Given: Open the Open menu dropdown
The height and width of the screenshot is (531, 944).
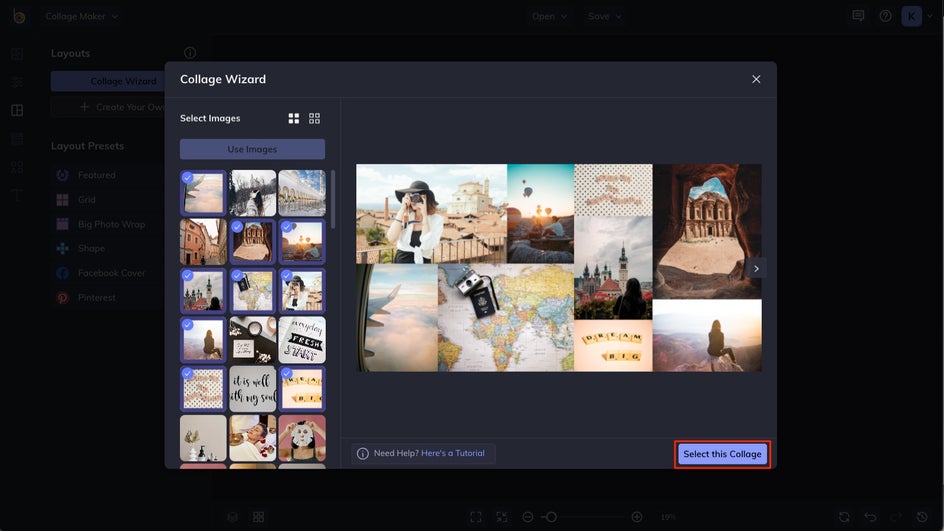Looking at the screenshot, I should (x=549, y=16).
